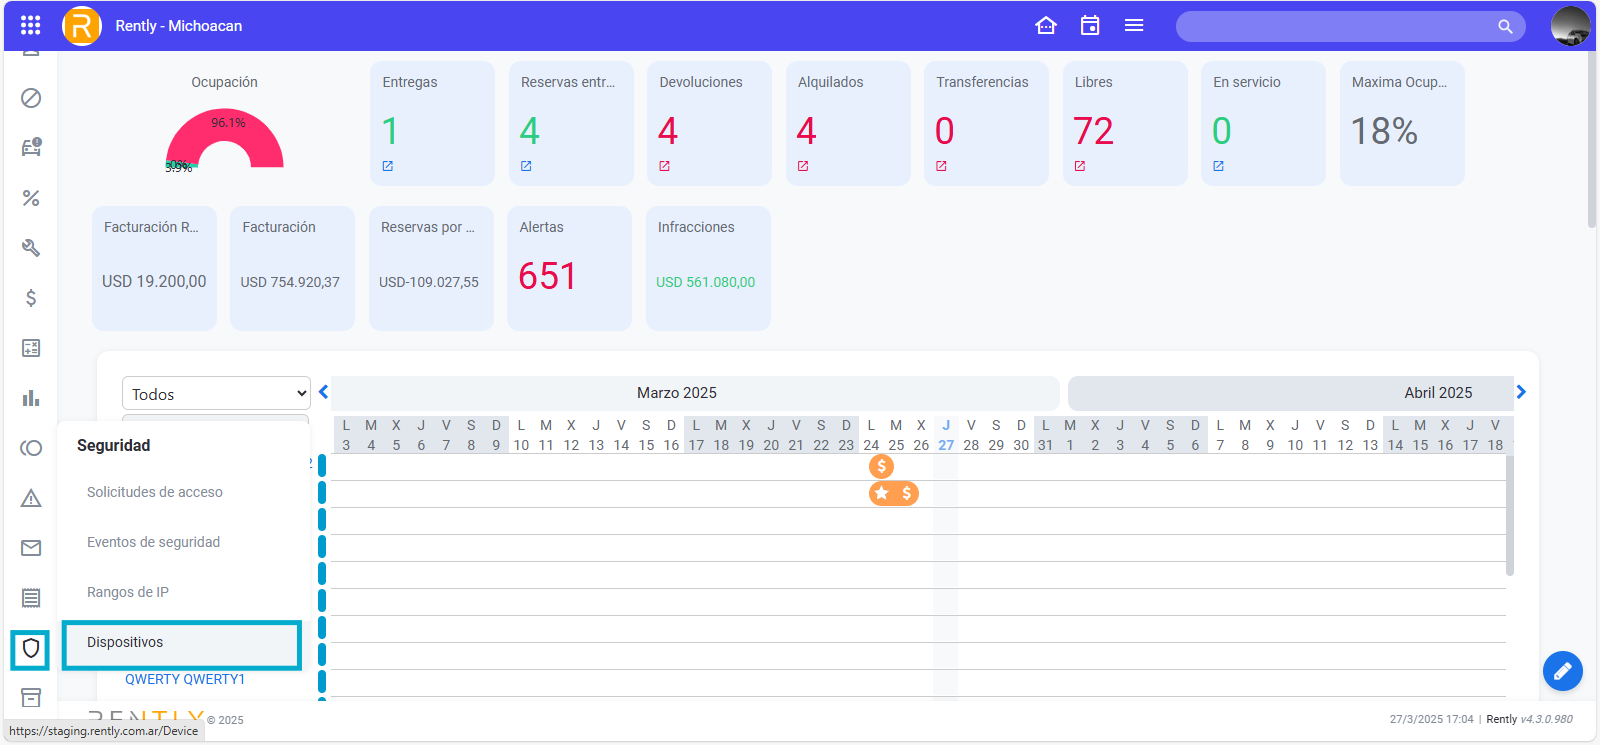Click the dollar sign sidebar icon
Viewport: 1600px width, 745px height.
(31, 298)
